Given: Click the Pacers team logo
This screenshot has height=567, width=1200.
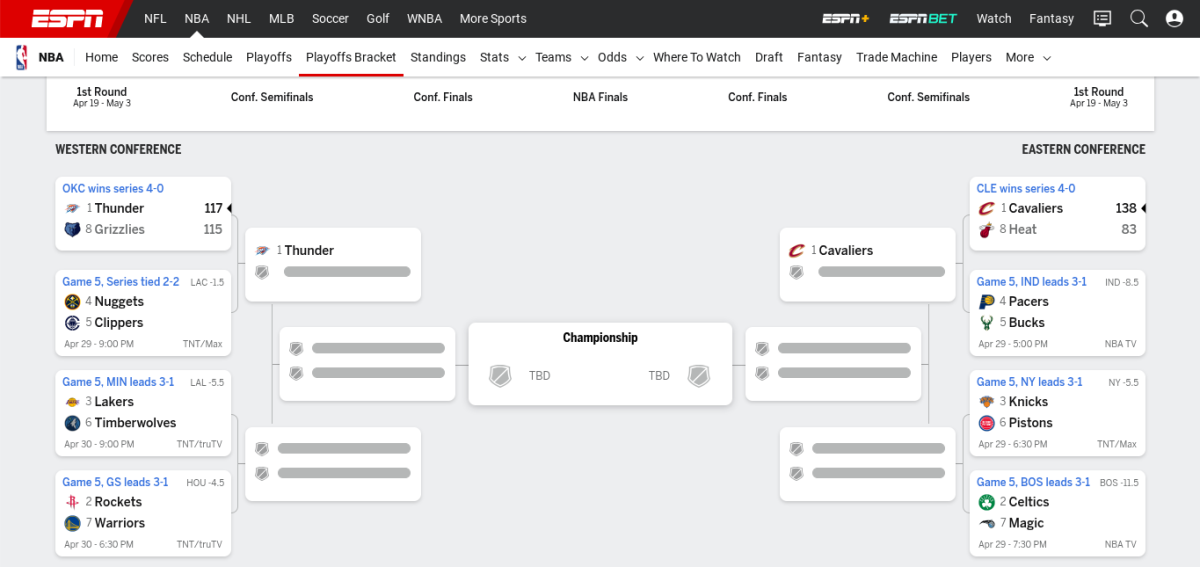Looking at the screenshot, I should pyautogui.click(x=986, y=301).
